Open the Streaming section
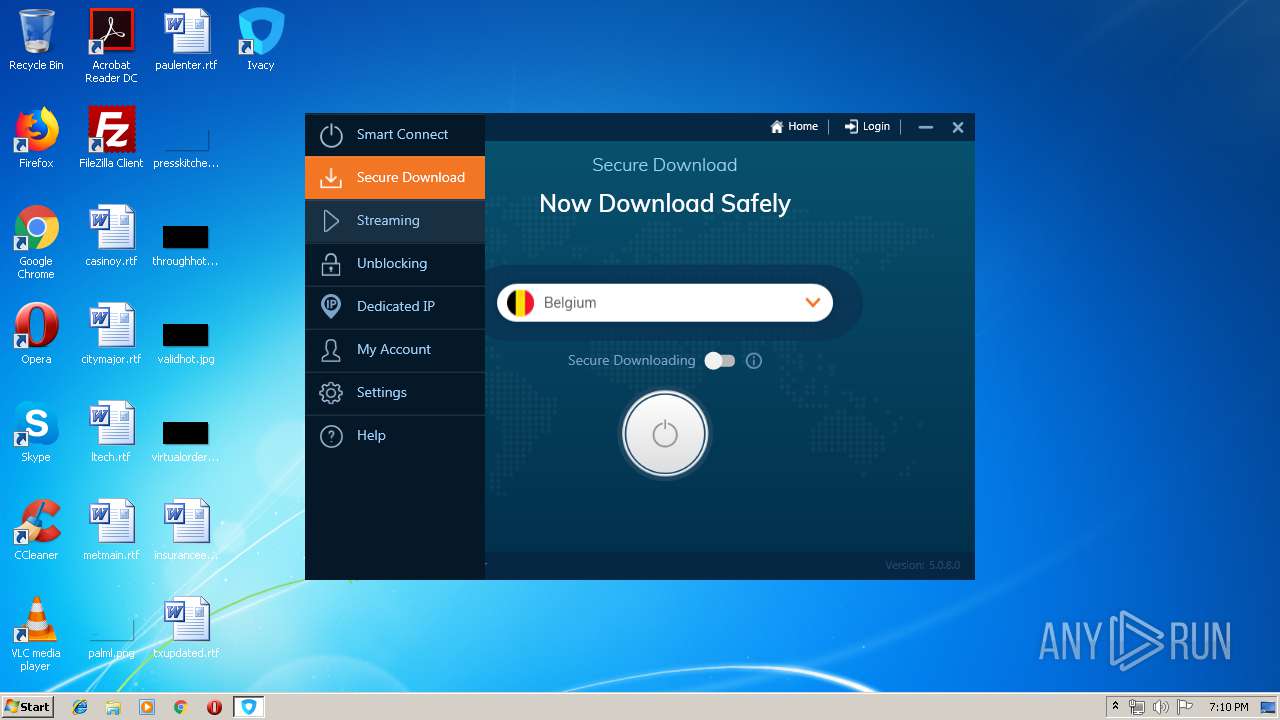 coord(395,220)
